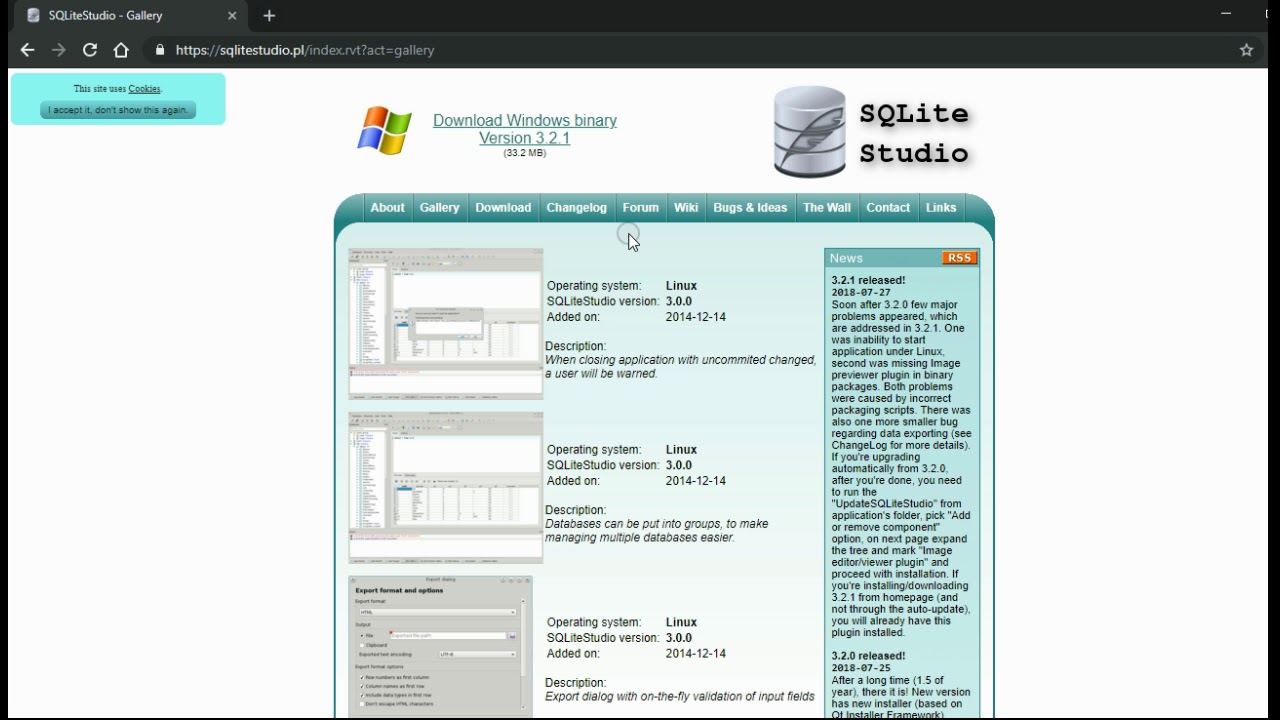Image resolution: width=1280 pixels, height=720 pixels.
Task: Click the News panel heading
Action: click(x=846, y=258)
